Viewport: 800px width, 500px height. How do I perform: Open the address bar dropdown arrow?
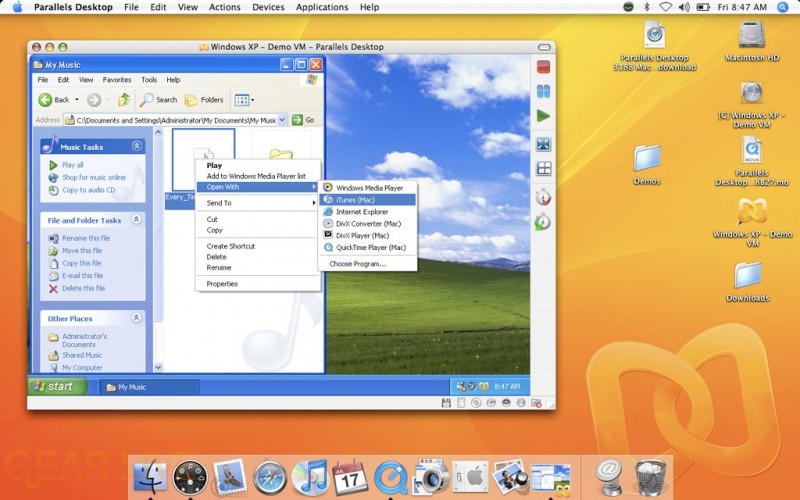click(x=282, y=120)
